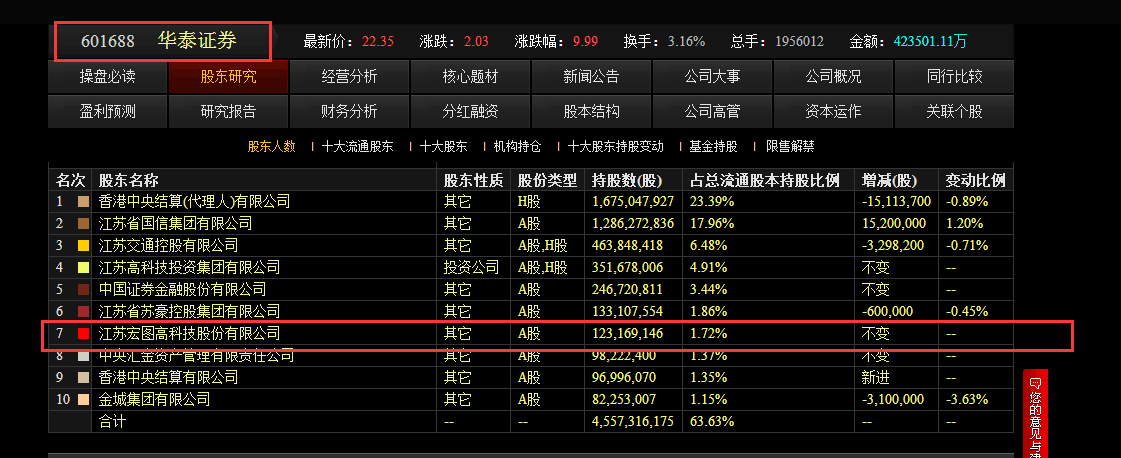Open 关联个股 tab
This screenshot has height=458, width=1121.
954,111
